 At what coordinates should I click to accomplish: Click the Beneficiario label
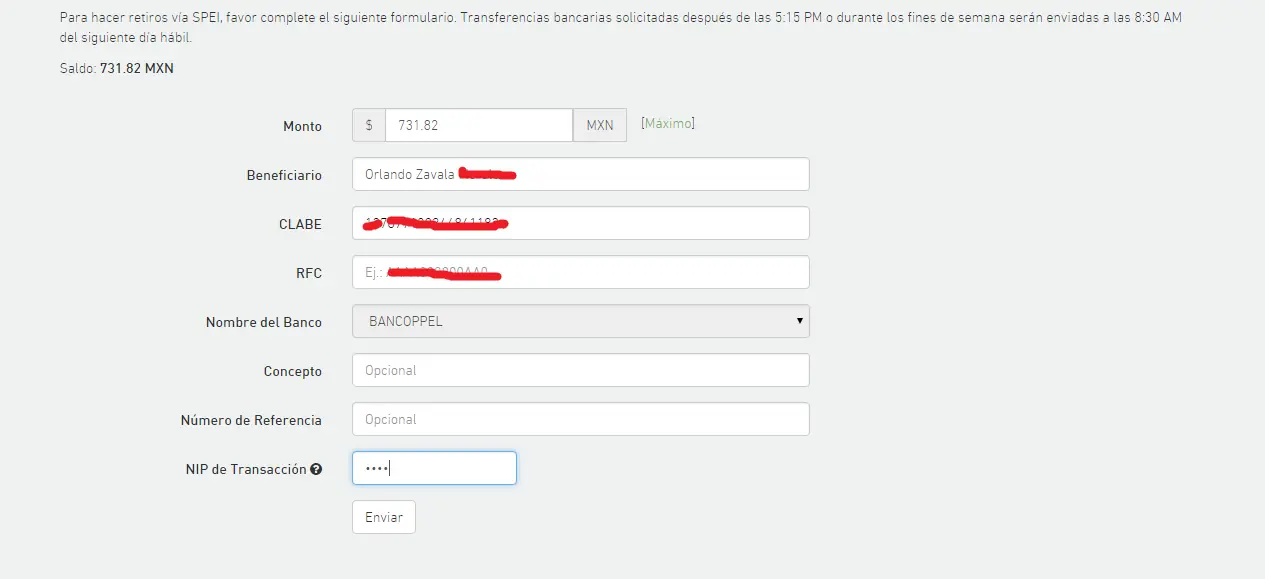pos(284,175)
